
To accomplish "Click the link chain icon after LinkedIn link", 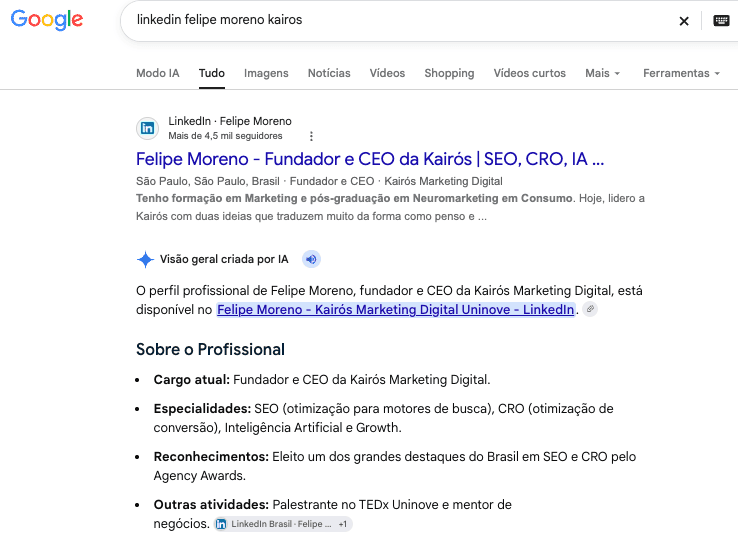I will pyautogui.click(x=590, y=309).
